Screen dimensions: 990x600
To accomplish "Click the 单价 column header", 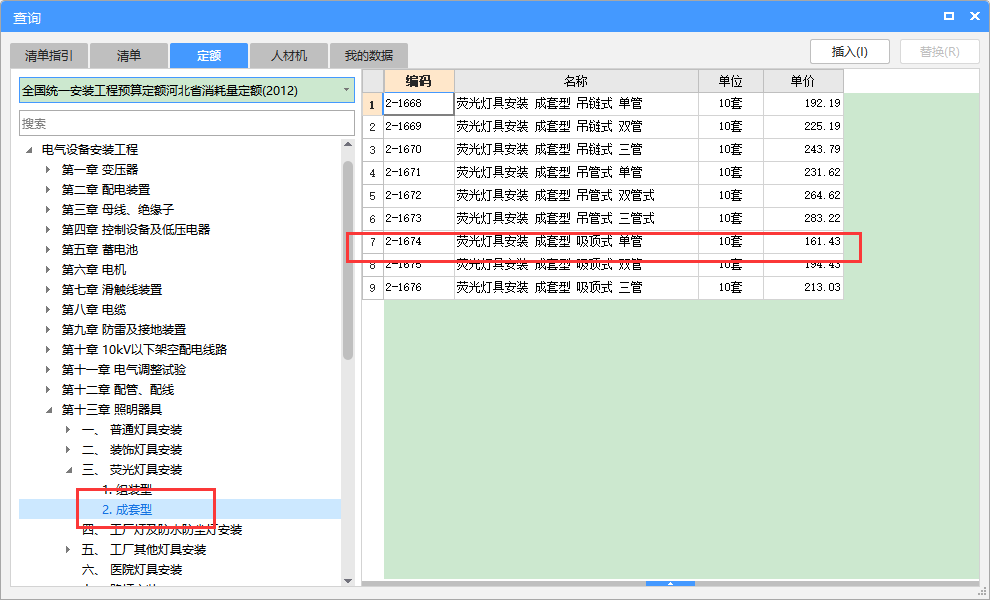I will (803, 81).
